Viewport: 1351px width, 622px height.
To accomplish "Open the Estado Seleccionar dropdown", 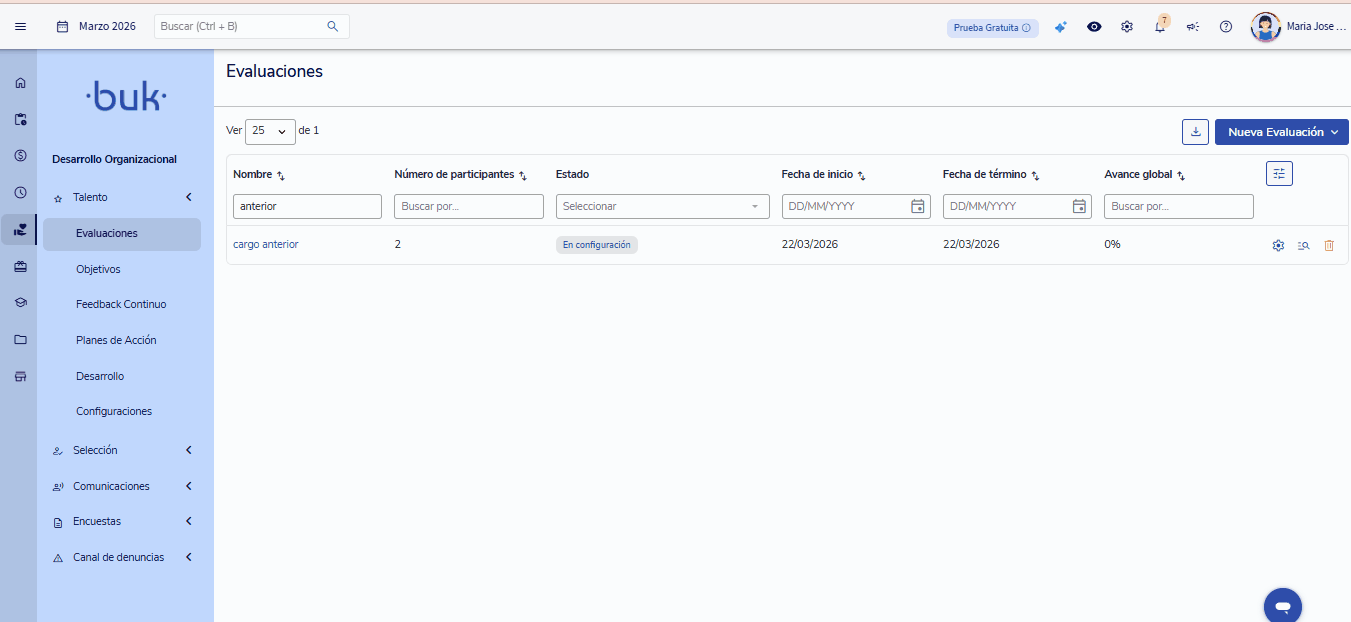I will pyautogui.click(x=660, y=206).
